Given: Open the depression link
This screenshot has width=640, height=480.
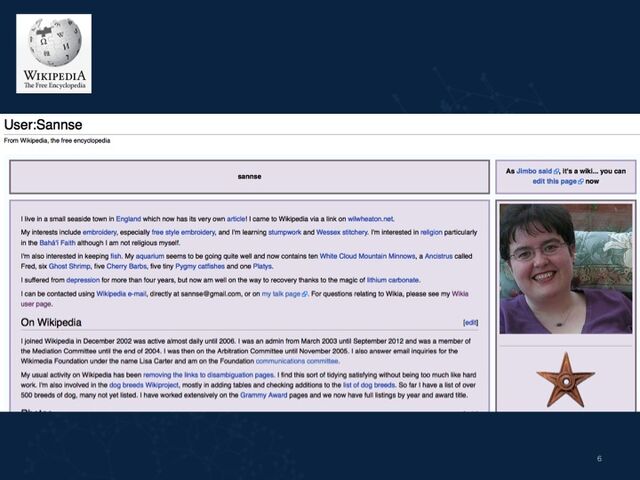Looking at the screenshot, I should click(x=83, y=280).
